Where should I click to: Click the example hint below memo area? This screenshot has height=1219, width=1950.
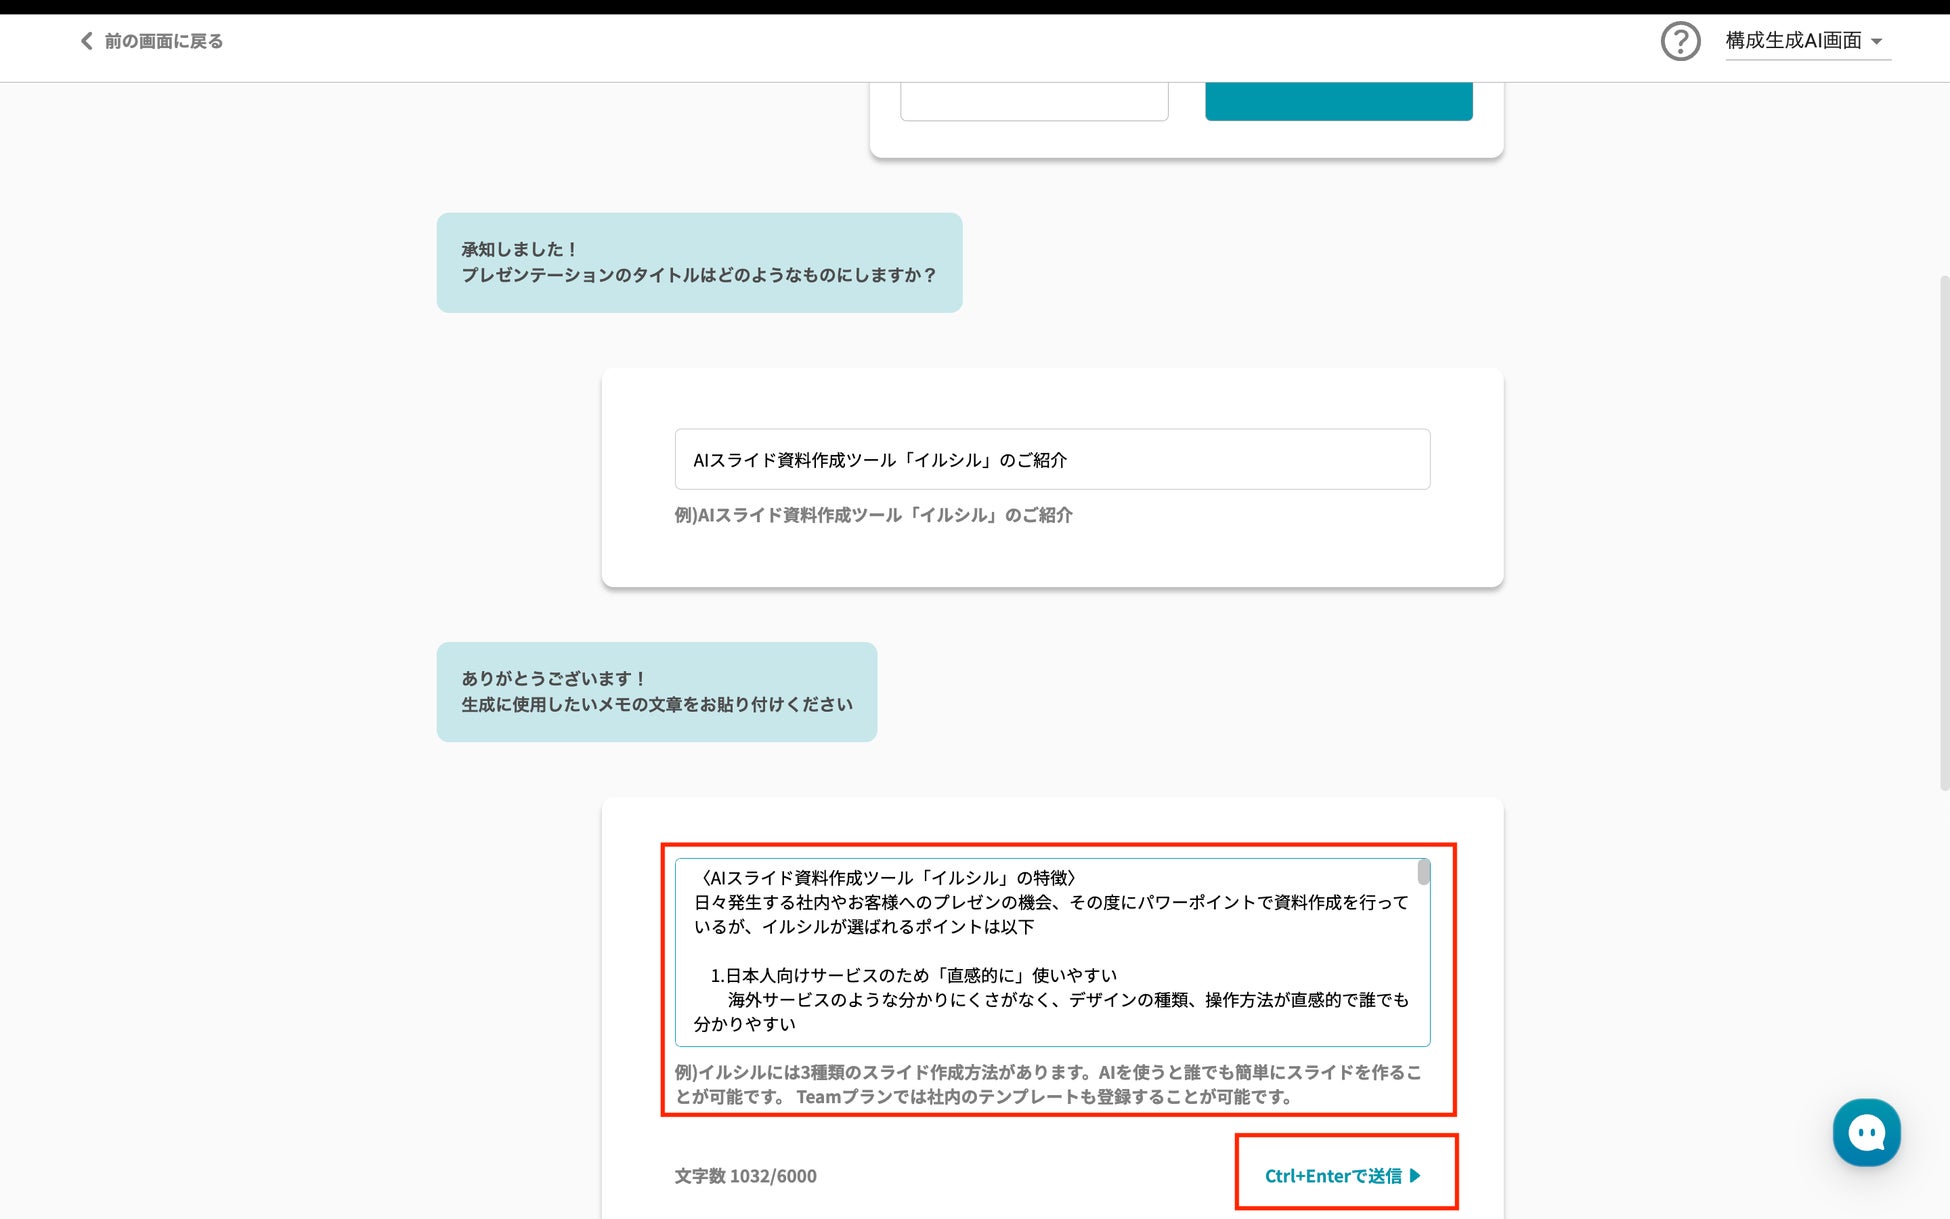point(1047,1084)
